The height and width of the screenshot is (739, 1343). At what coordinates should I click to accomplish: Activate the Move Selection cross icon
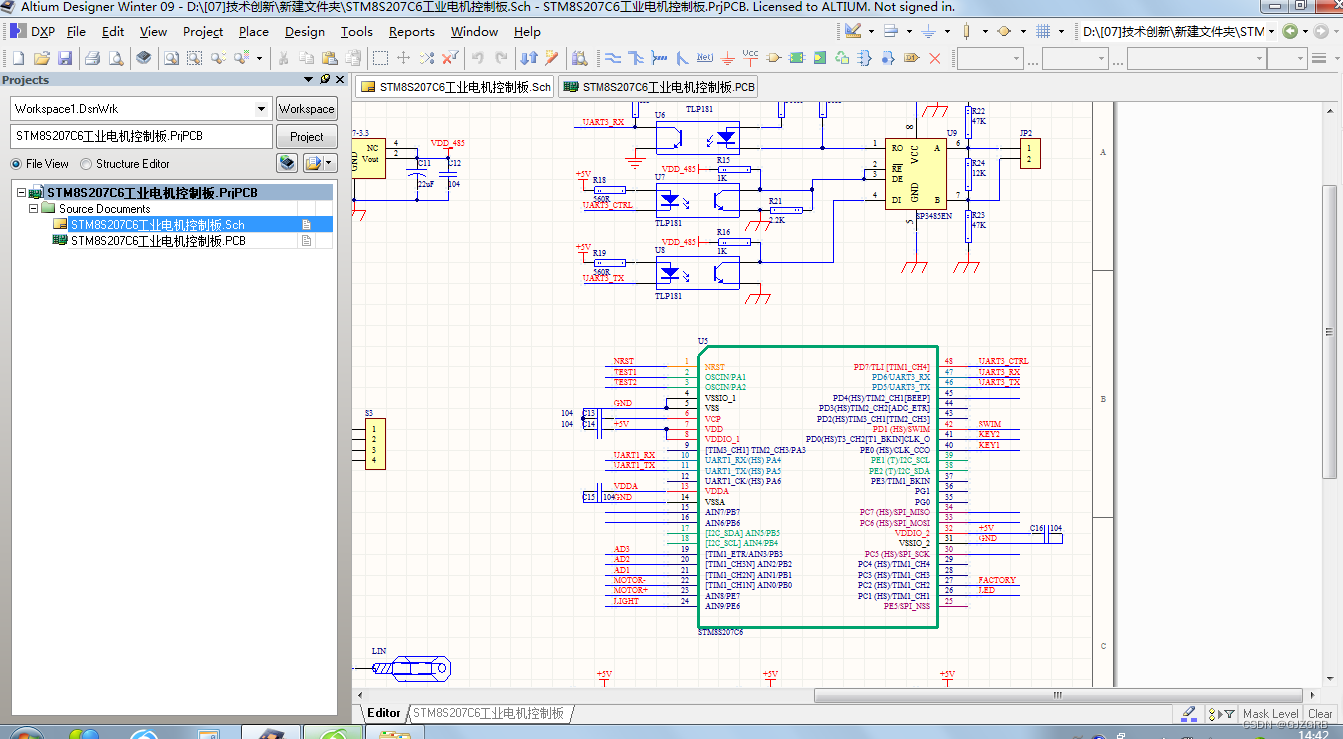403,58
